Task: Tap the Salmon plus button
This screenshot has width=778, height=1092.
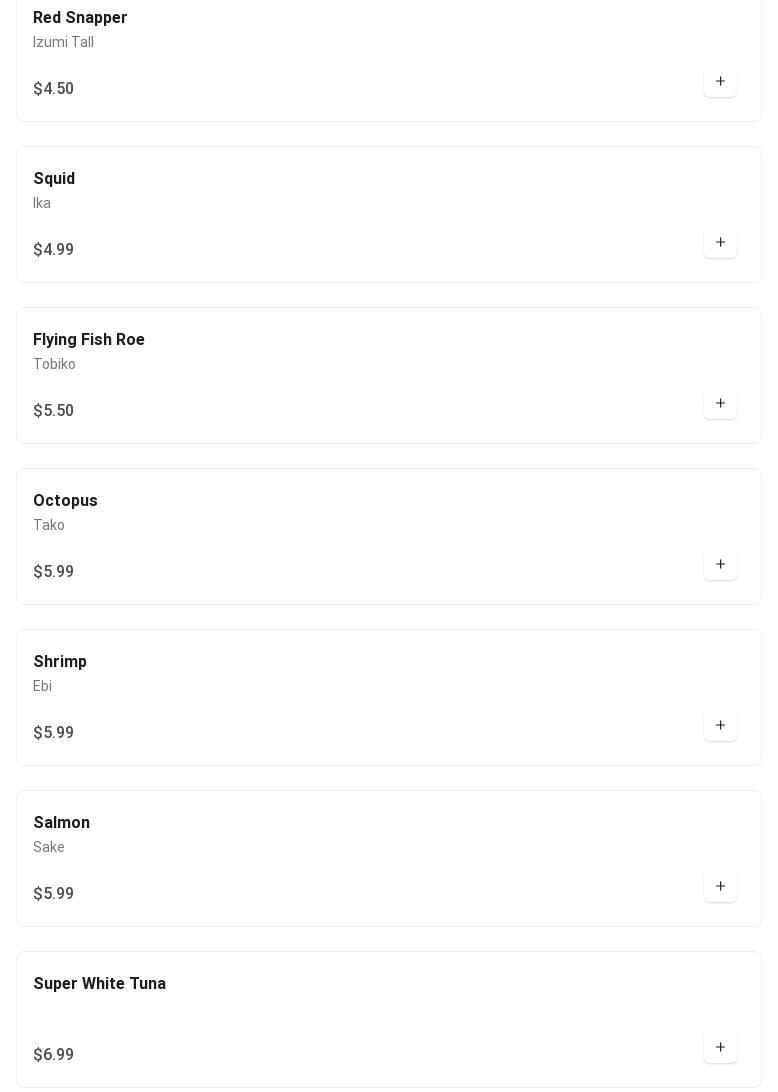Action: [x=720, y=886]
